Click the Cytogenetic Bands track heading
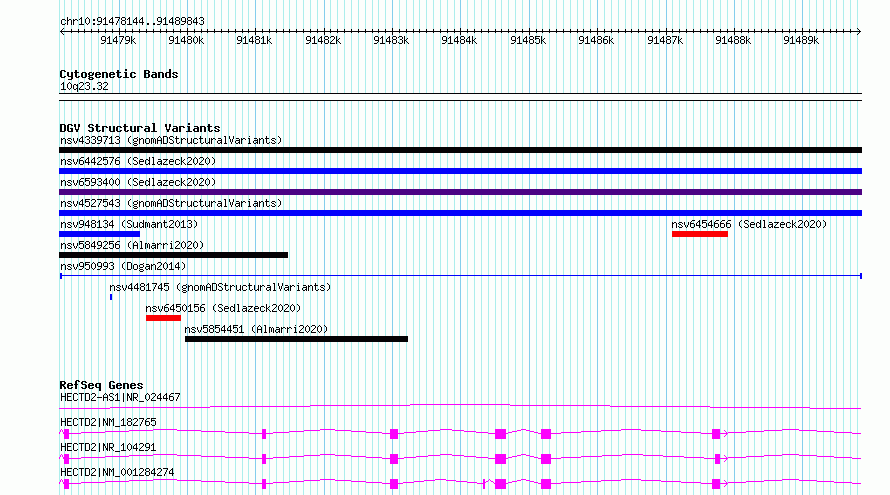Screen dimensions: 890x495 coord(118,74)
